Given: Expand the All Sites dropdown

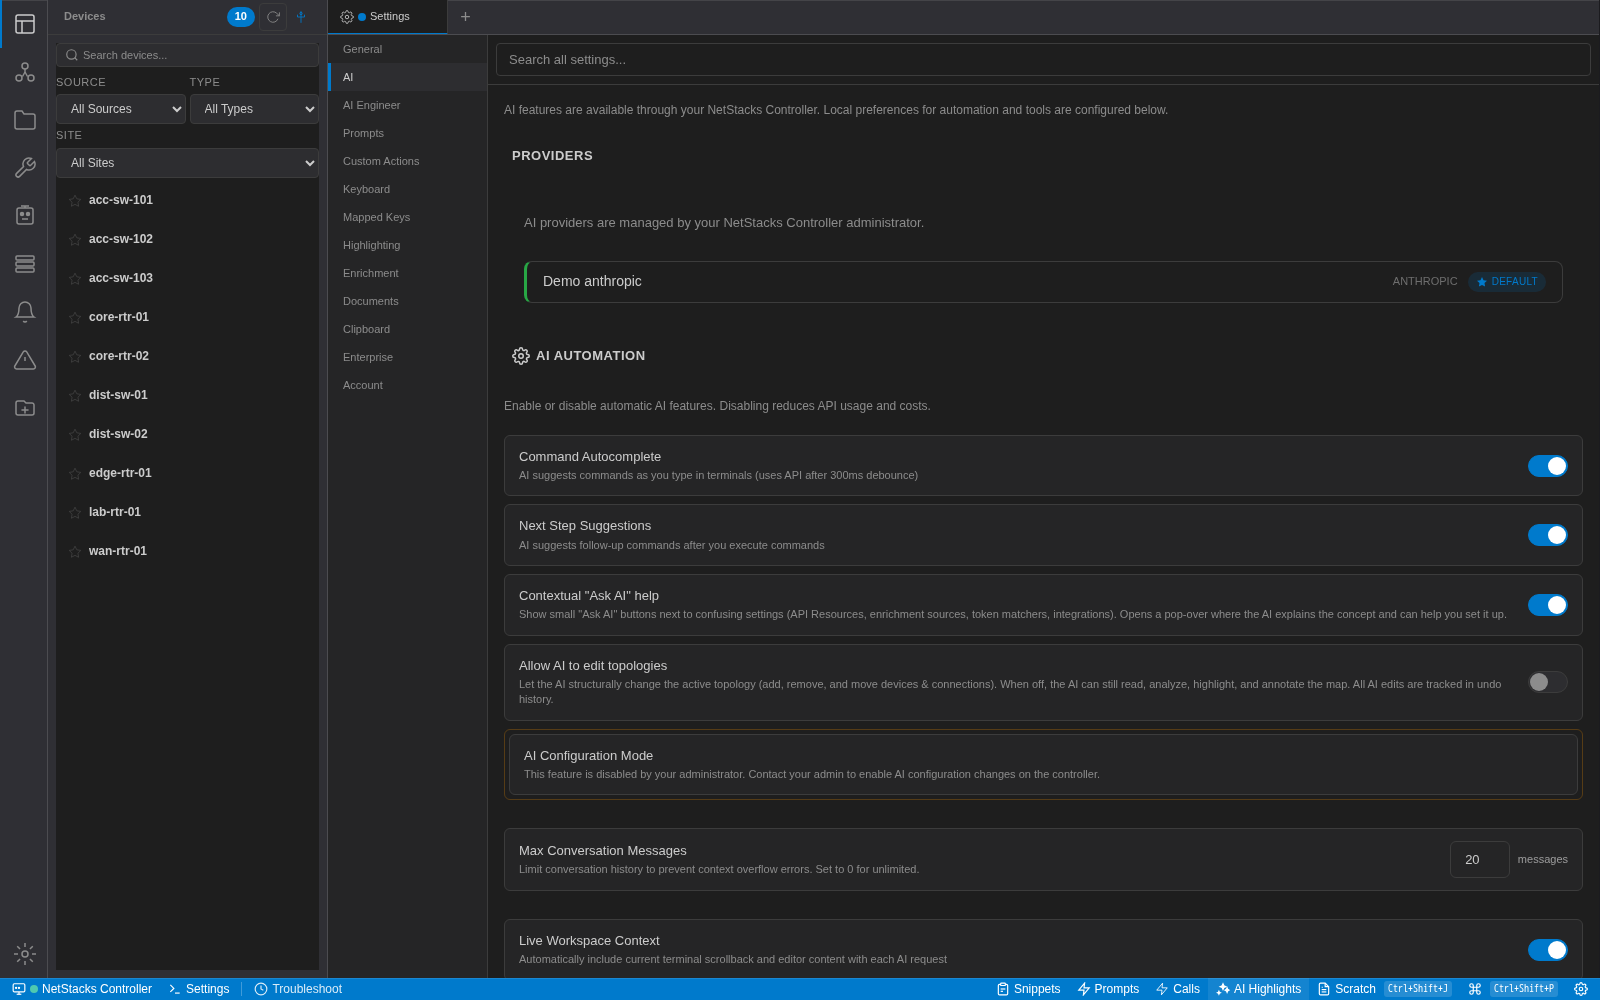Looking at the screenshot, I should click(187, 163).
